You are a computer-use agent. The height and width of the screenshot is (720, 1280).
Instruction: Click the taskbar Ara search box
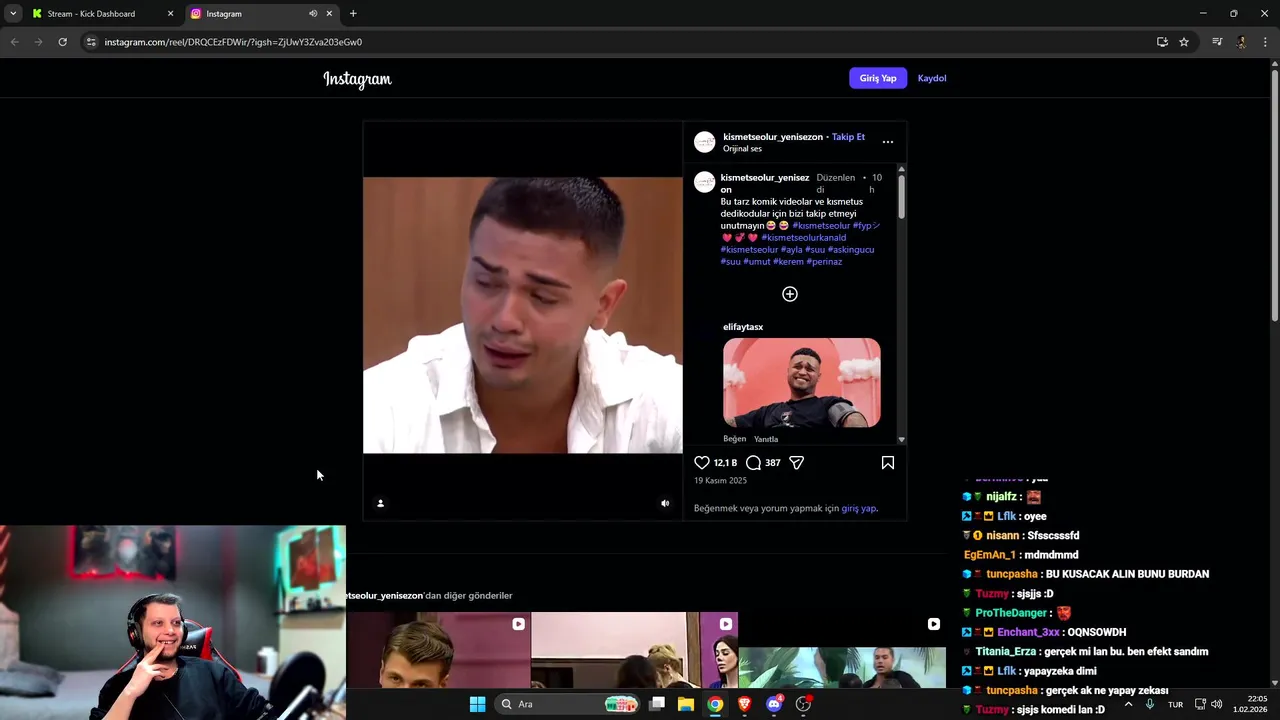567,704
